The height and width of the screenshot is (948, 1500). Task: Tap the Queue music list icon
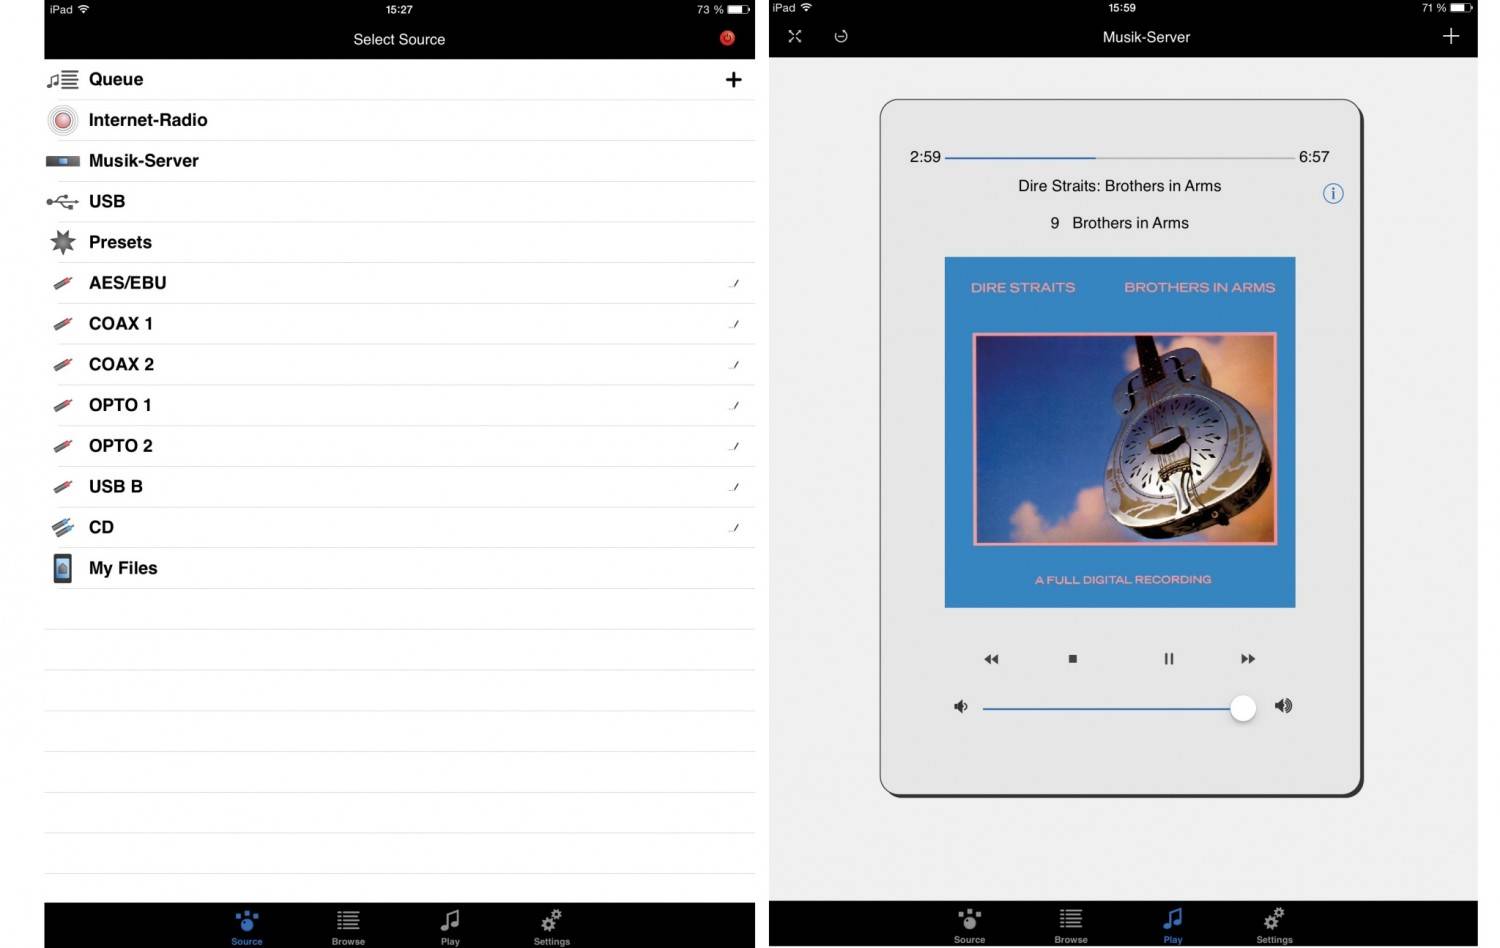pyautogui.click(x=63, y=79)
